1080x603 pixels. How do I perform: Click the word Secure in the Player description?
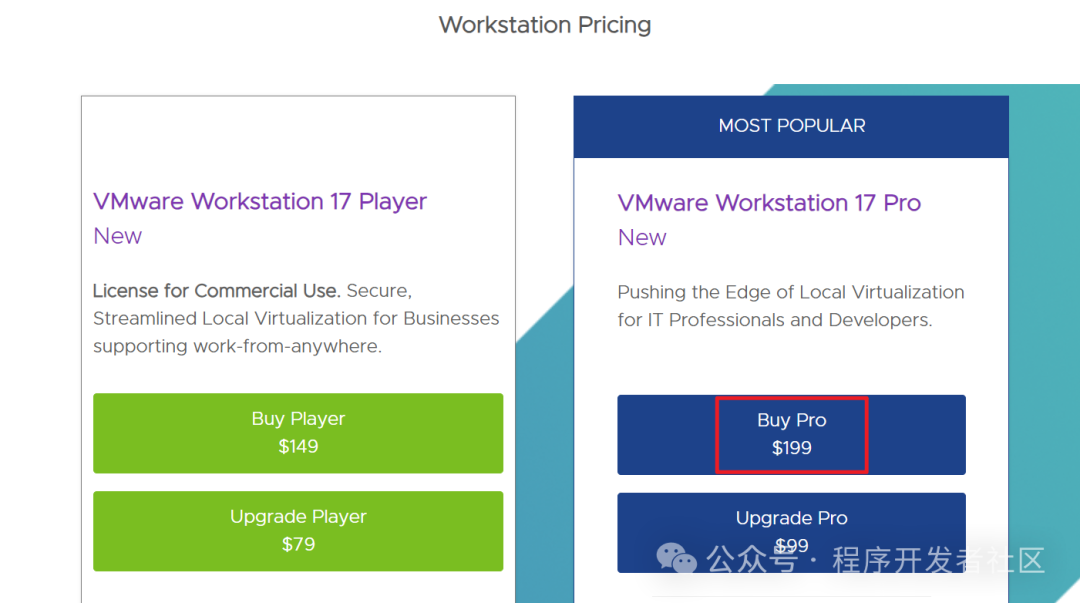pyautogui.click(x=378, y=291)
